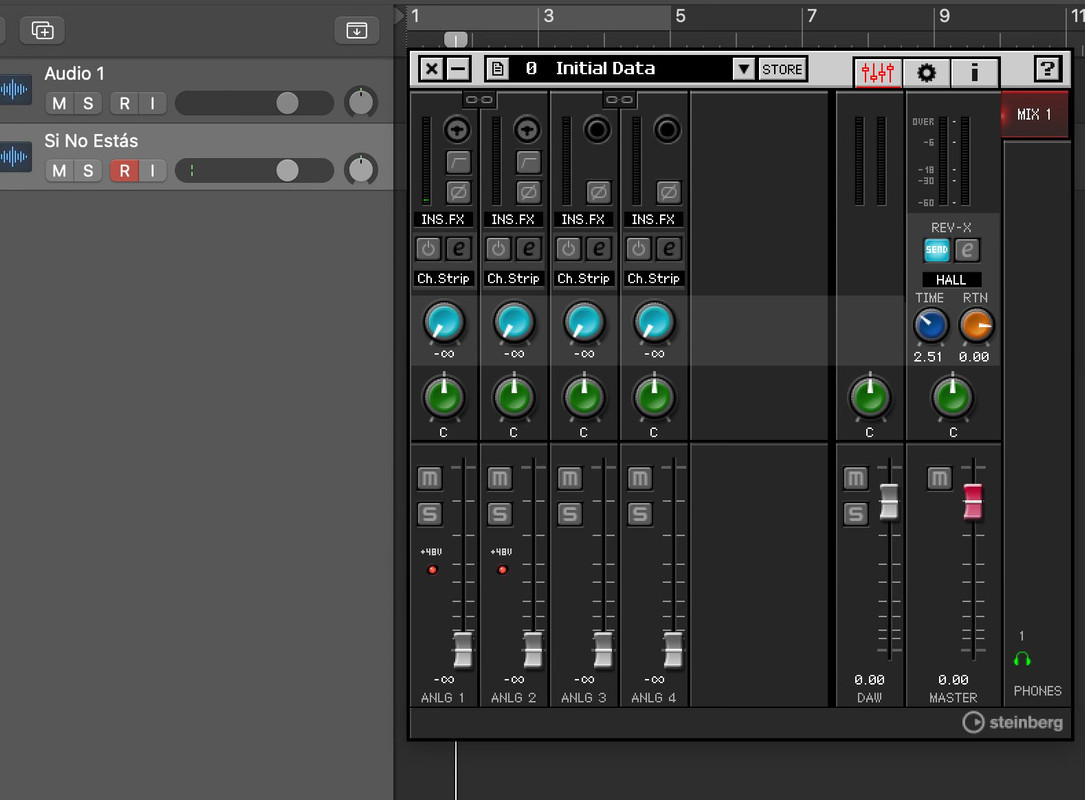Click the ANLG 3 volume fader handle
The image size is (1085, 800).
click(603, 649)
